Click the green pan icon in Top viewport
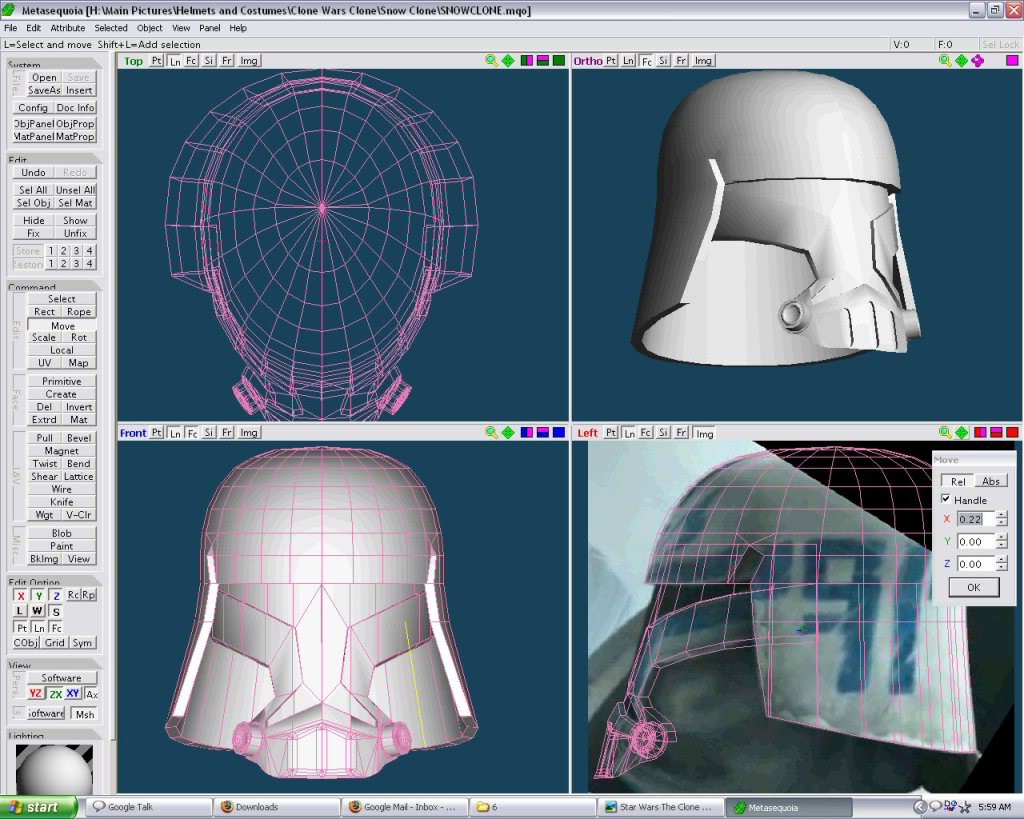Screen dimensions: 1024x819 508,61
